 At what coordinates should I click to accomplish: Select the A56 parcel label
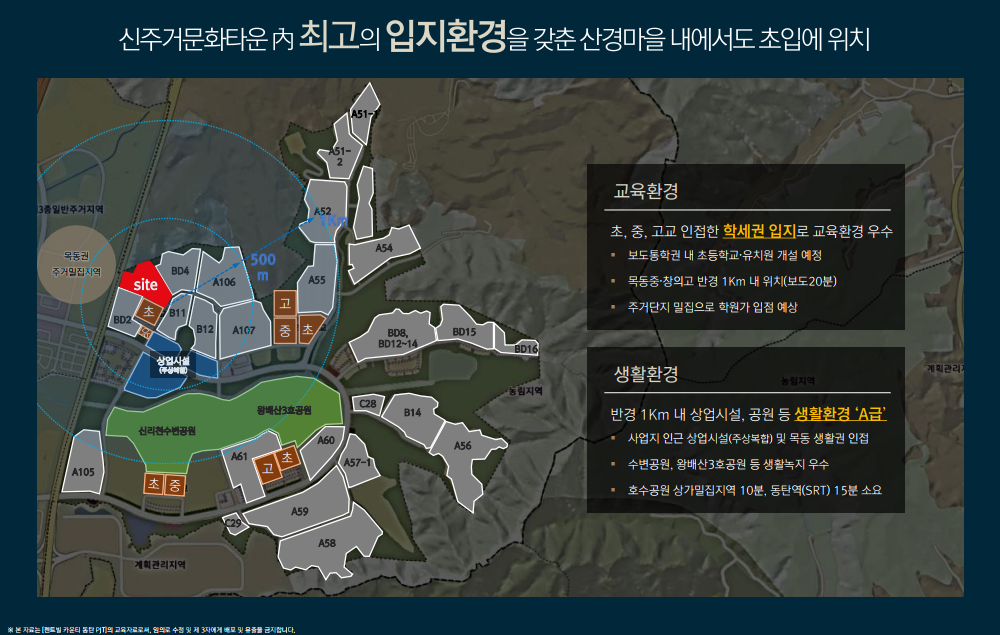coord(462,446)
